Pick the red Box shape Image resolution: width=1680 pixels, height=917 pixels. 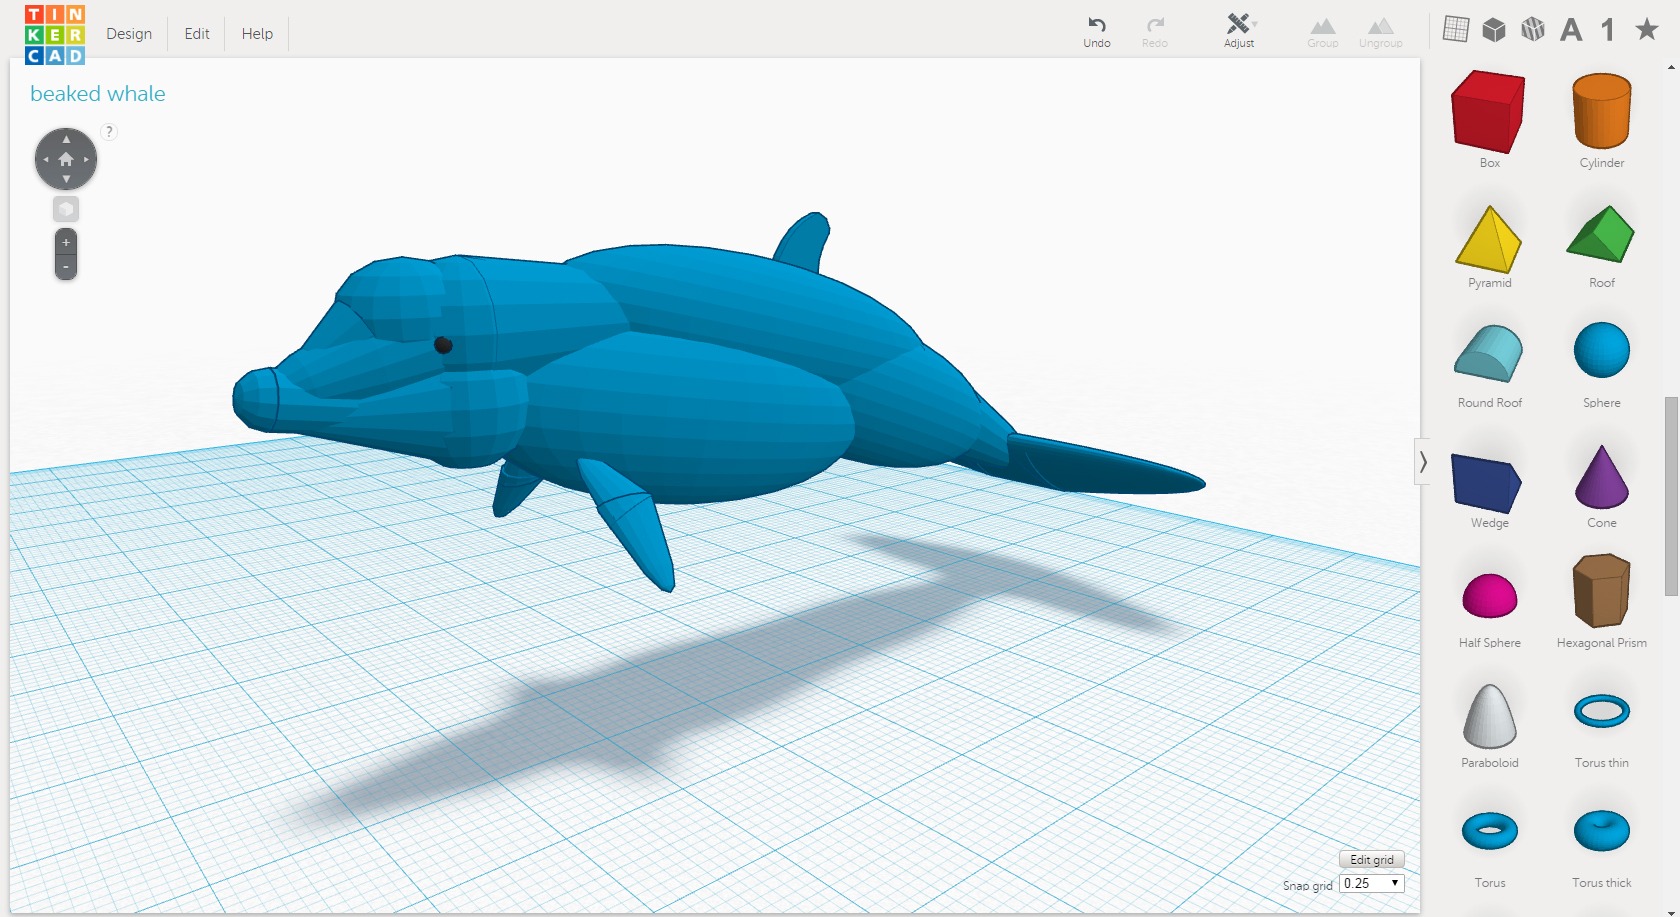click(1488, 112)
